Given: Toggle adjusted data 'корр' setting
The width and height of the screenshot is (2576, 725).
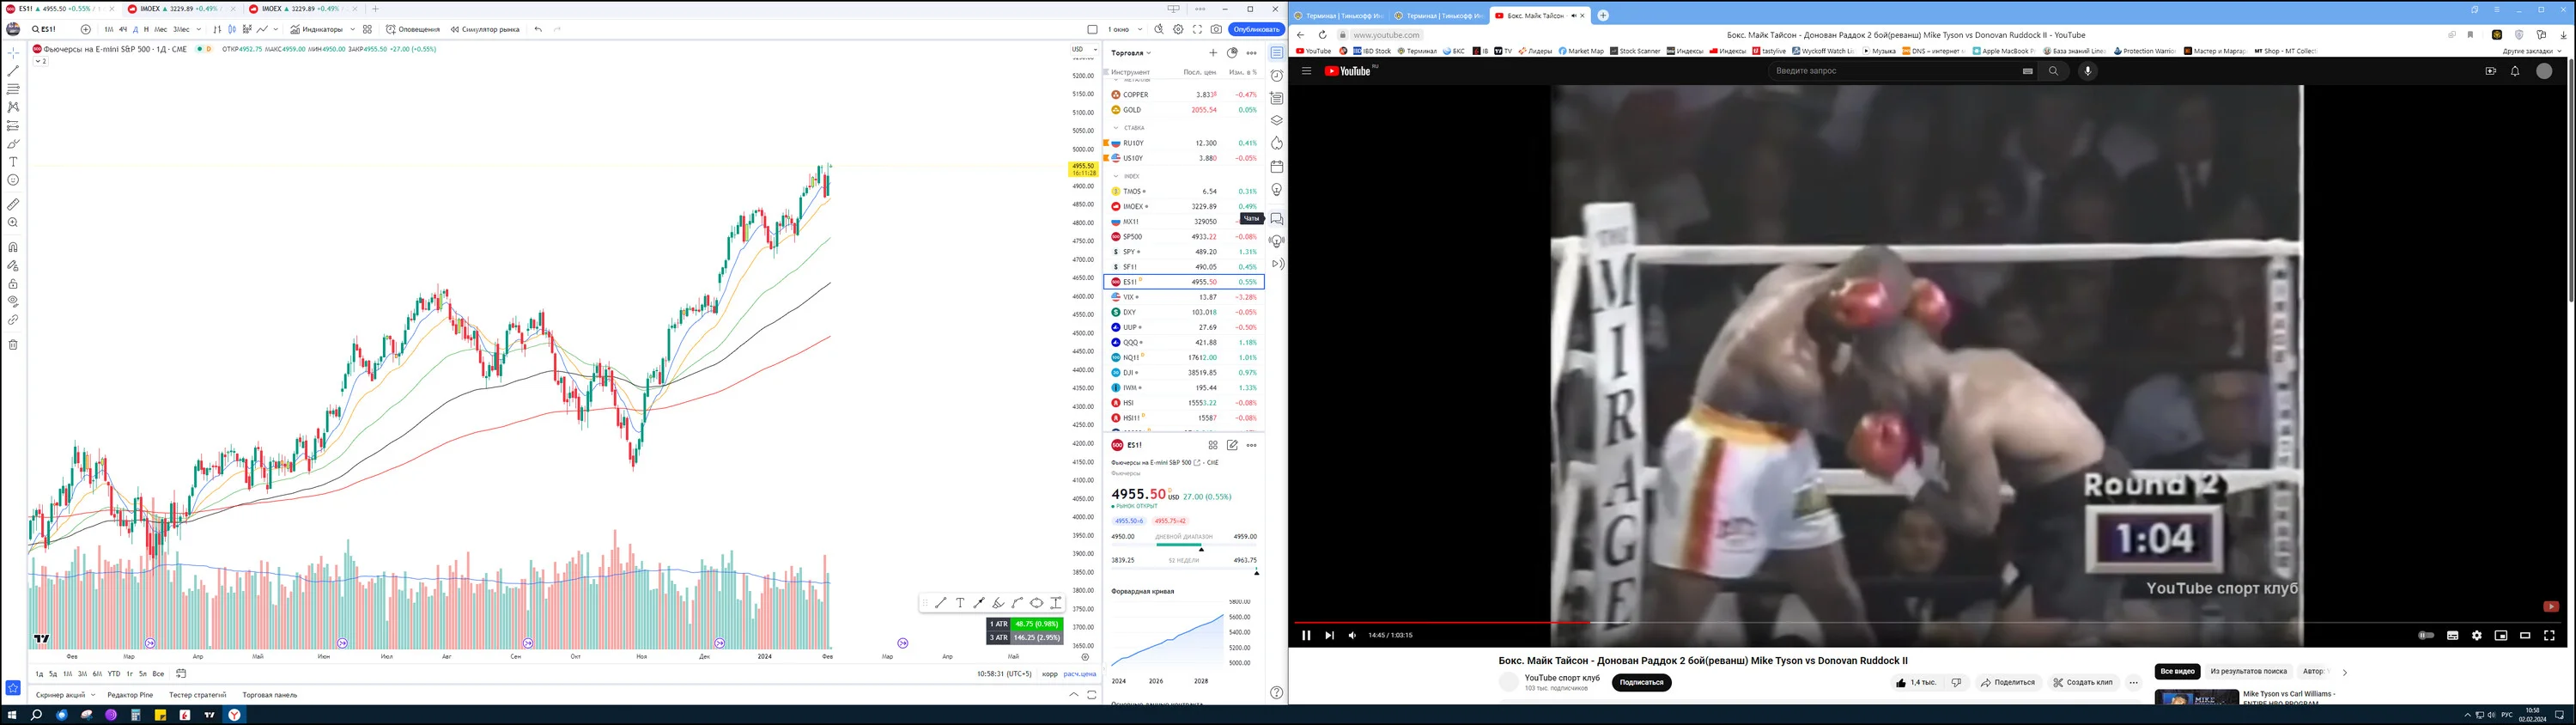Looking at the screenshot, I should [x=1050, y=674].
